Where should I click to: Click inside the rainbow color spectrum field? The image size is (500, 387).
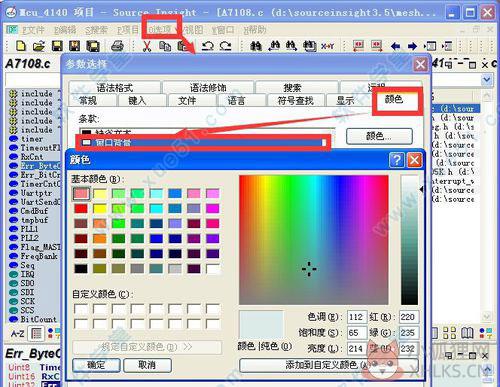[x=314, y=240]
